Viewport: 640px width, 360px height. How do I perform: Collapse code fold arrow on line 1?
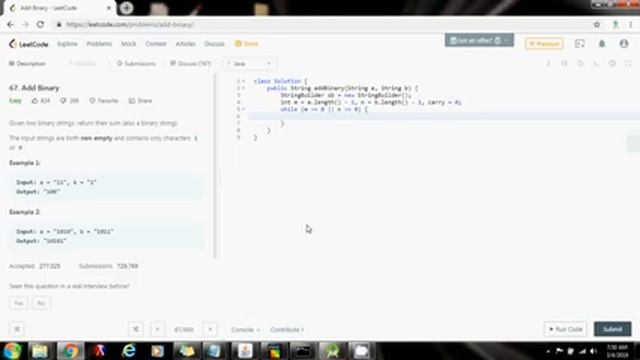[244, 81]
